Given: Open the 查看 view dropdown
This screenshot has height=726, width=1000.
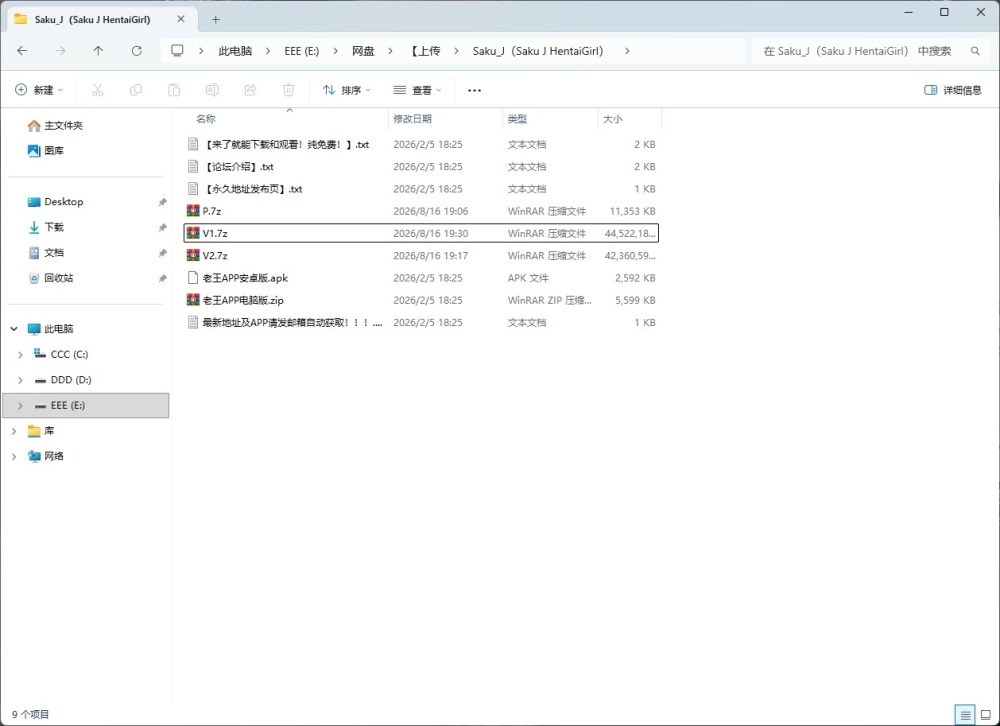Looking at the screenshot, I should click(417, 90).
